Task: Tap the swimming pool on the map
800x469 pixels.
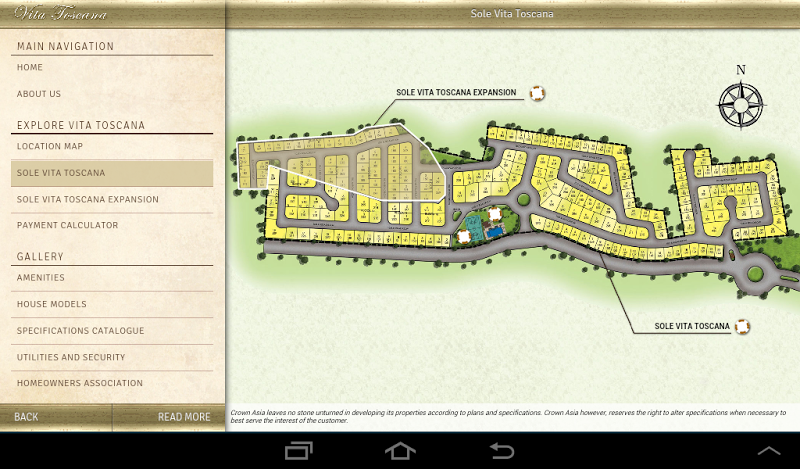Action: point(493,233)
